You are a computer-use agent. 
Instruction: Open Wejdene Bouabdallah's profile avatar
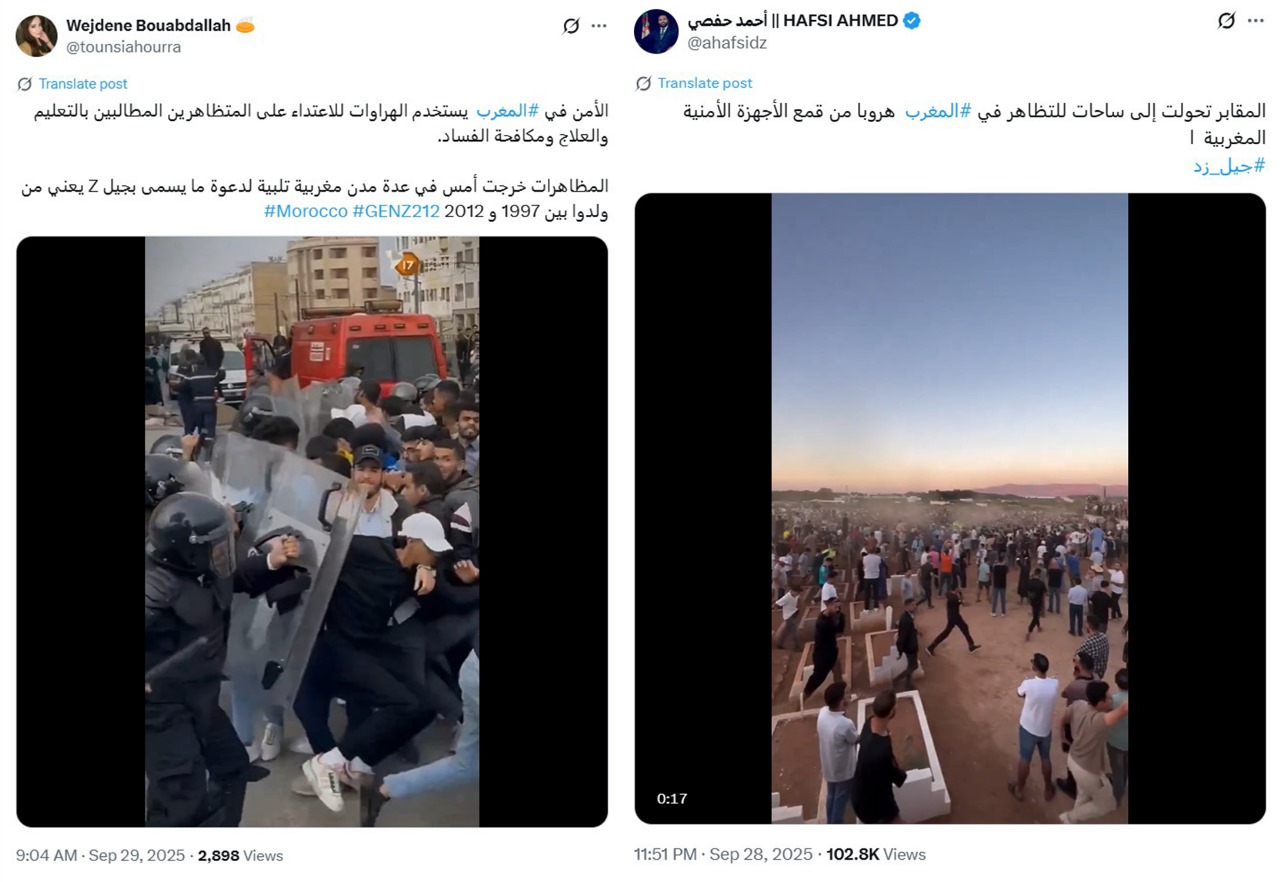pos(36,36)
